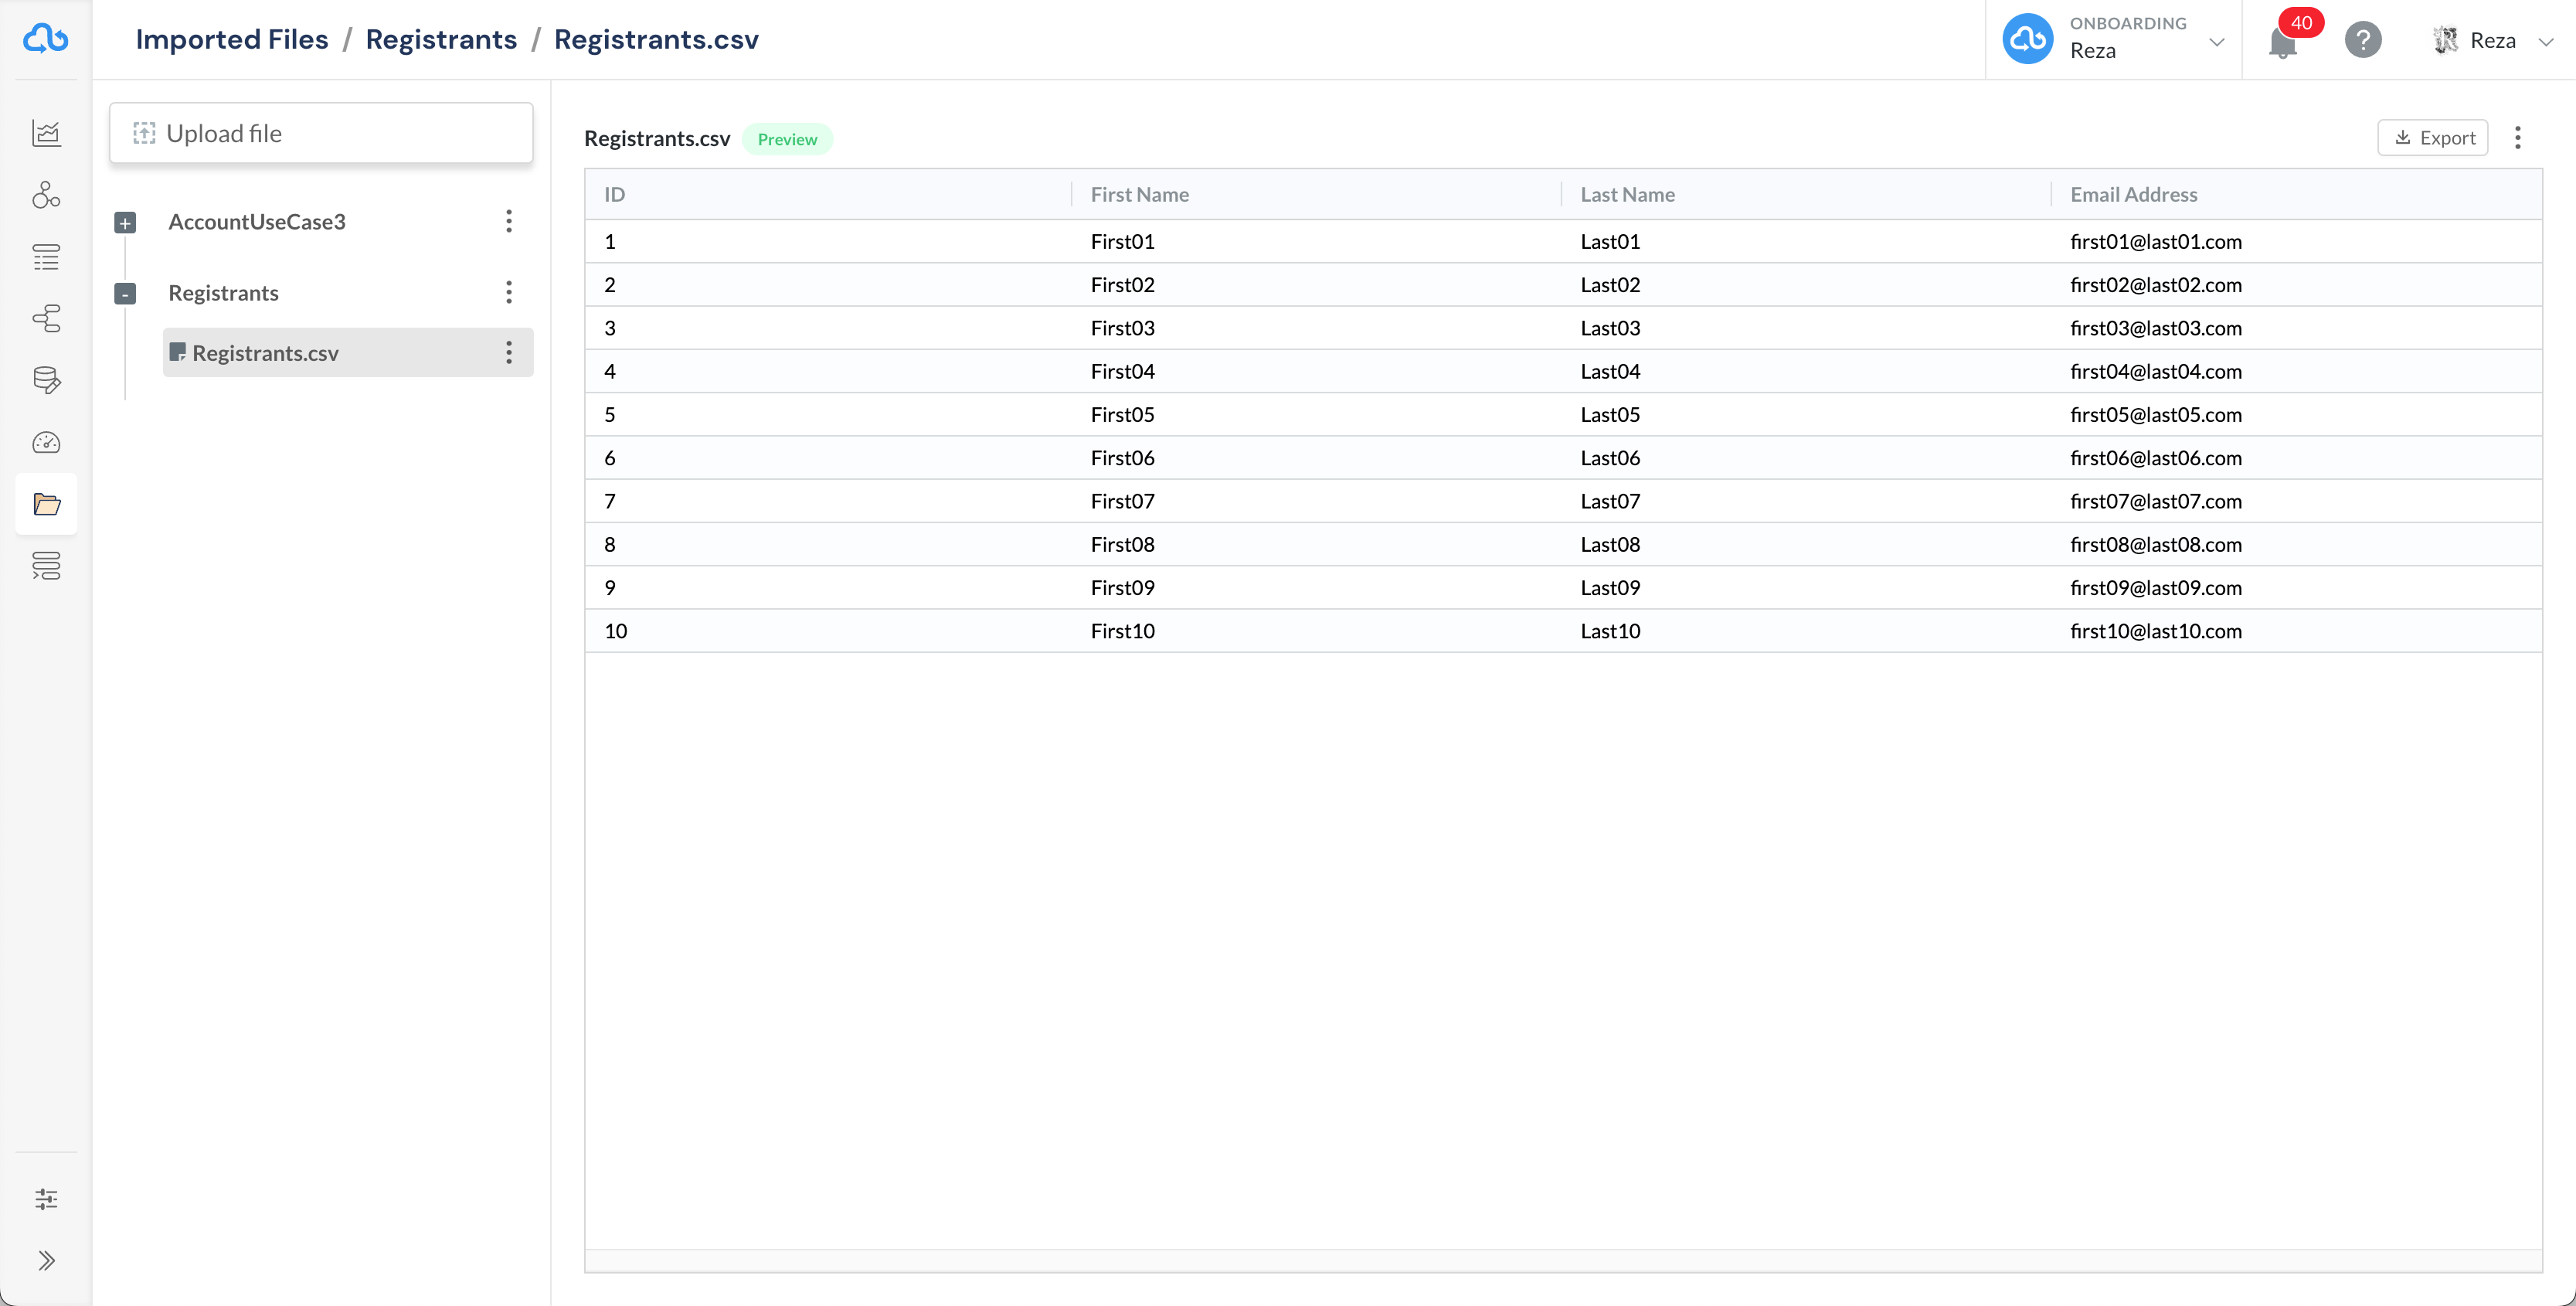This screenshot has width=2576, height=1306.
Task: Open the options menu for Registrants.csv
Action: (x=509, y=352)
